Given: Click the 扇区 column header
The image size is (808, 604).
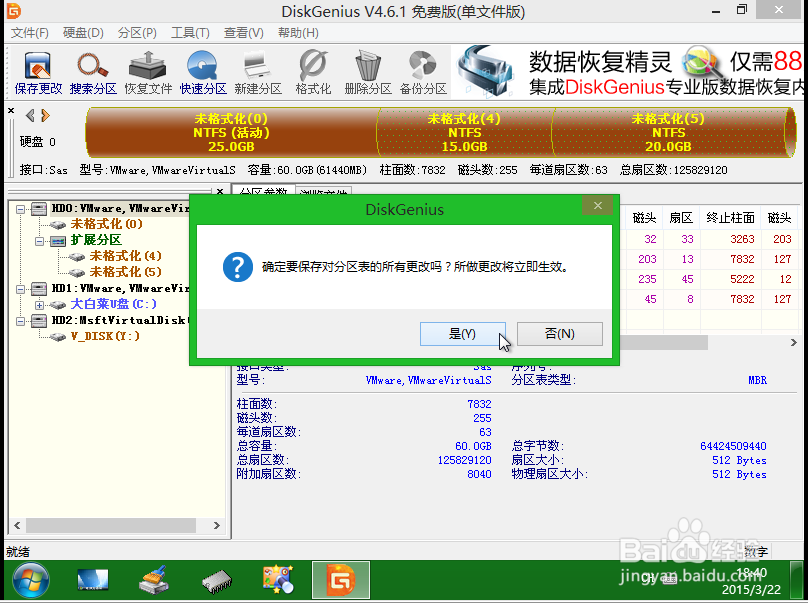Looking at the screenshot, I should point(681,218).
